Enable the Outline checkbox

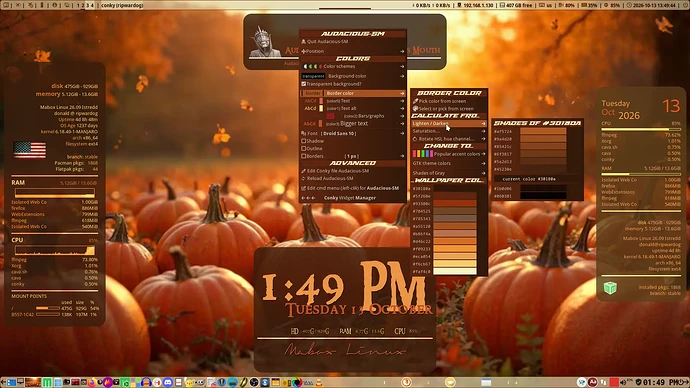[x=304, y=149]
